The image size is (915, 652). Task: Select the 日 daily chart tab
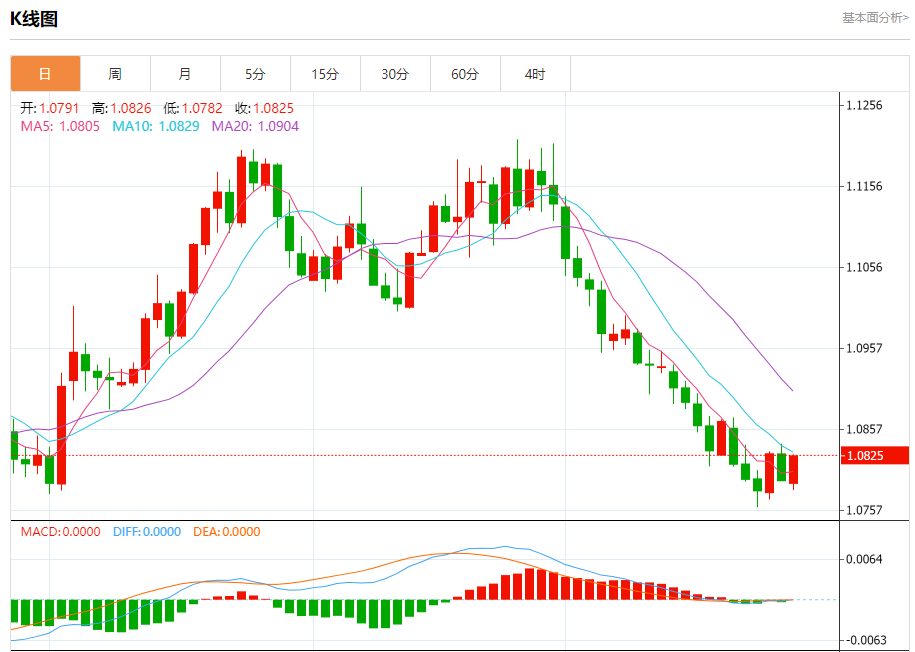tap(45, 74)
